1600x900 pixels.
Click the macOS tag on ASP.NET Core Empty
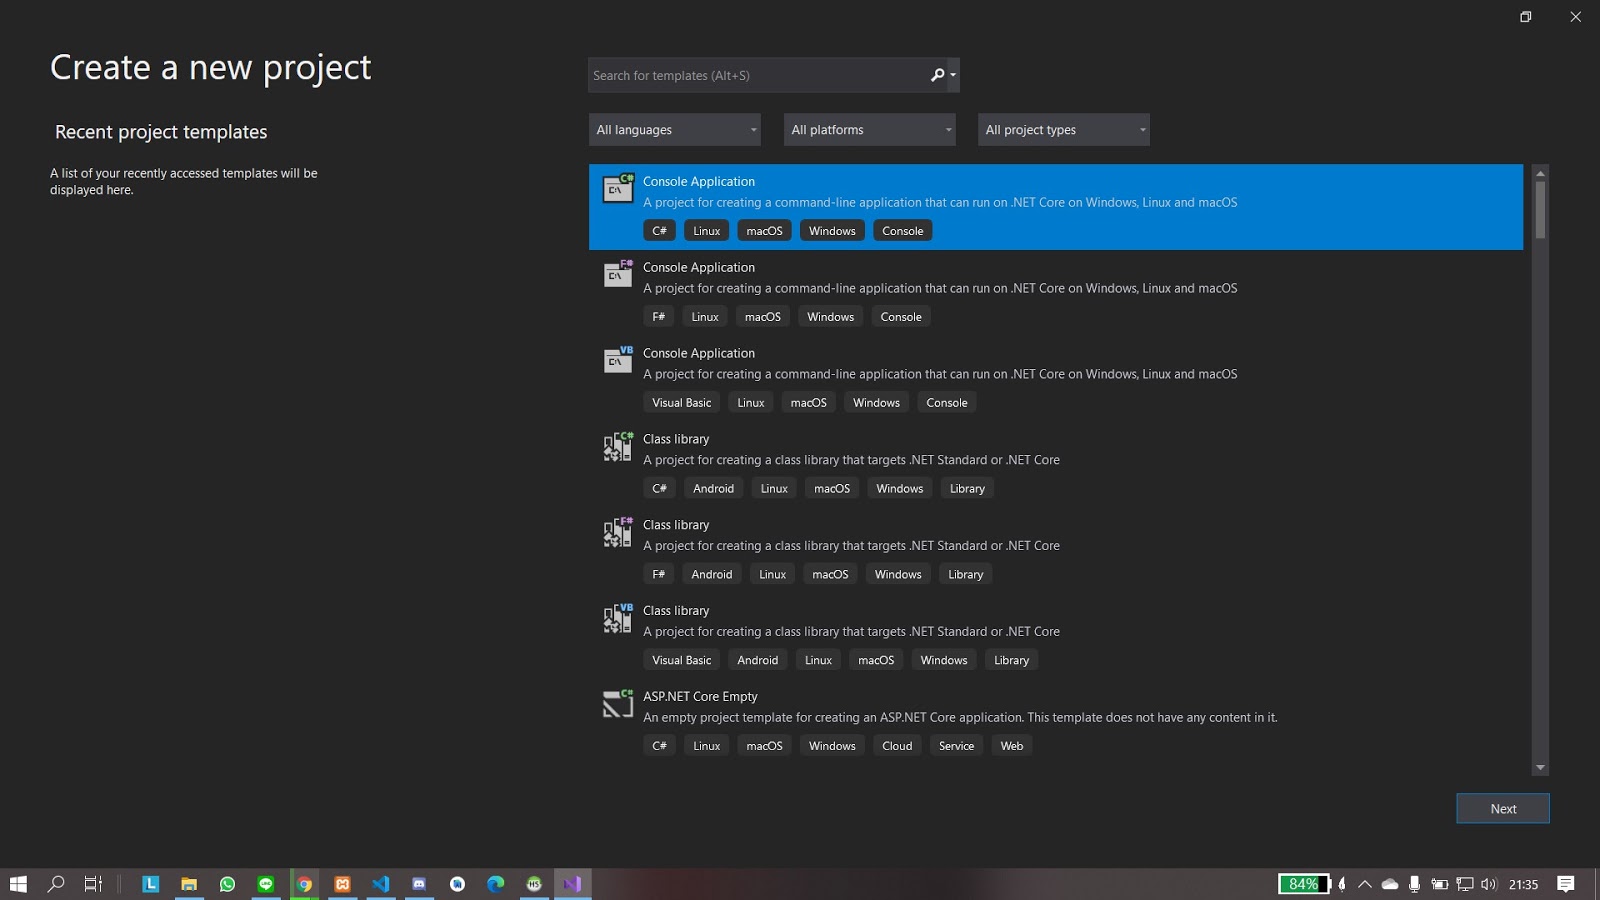(x=764, y=746)
